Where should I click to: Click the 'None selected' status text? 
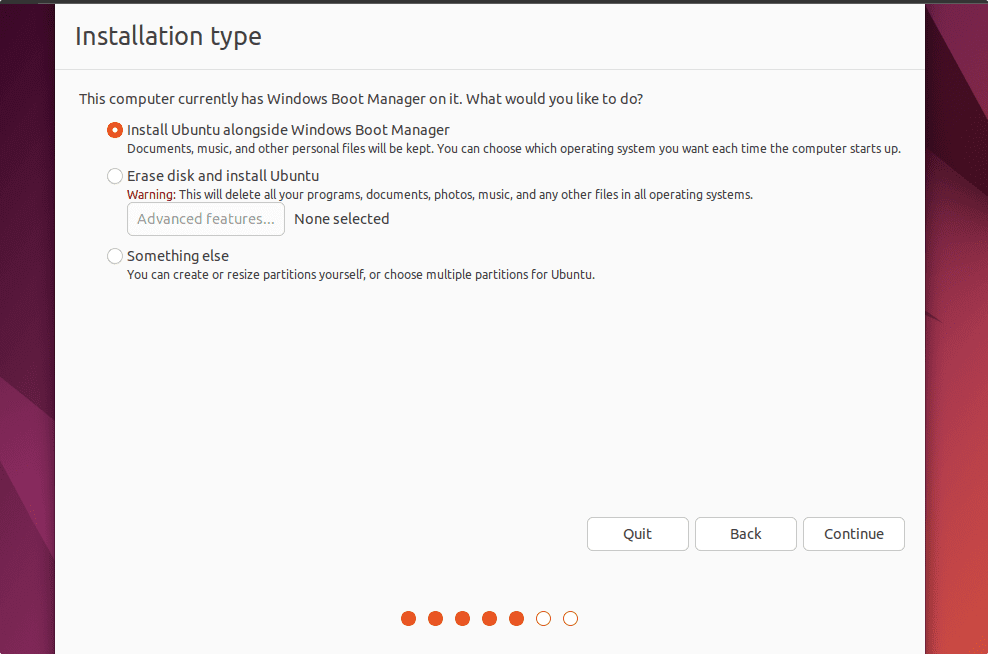point(342,219)
